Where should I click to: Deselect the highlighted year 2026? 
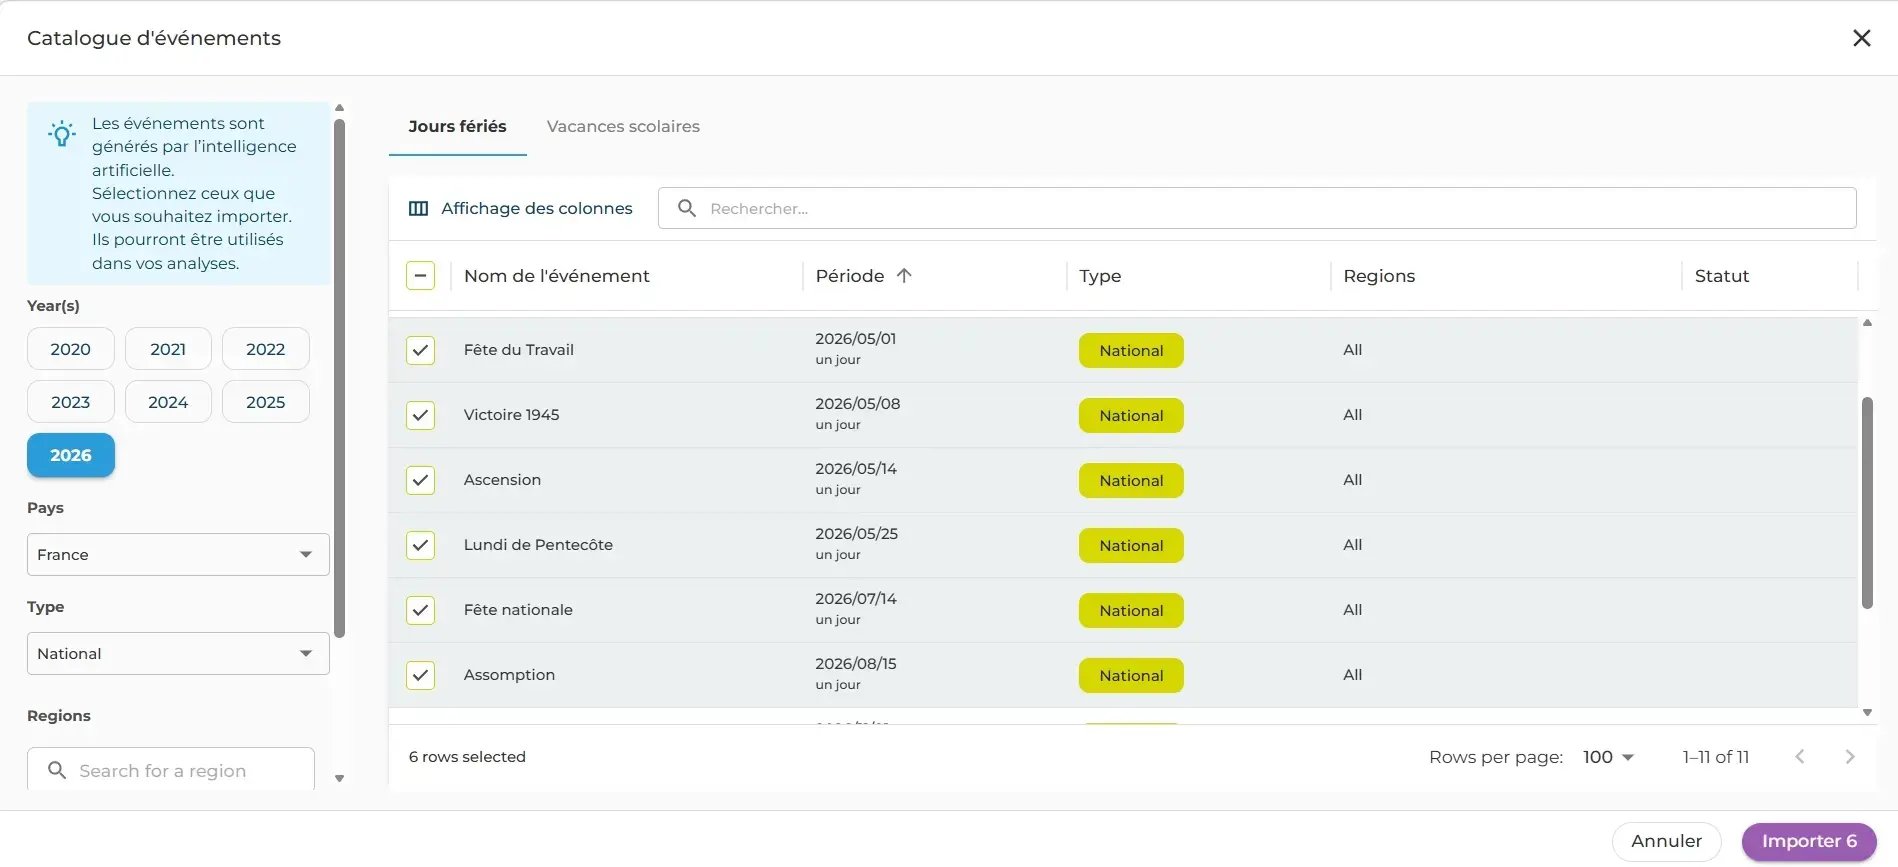(x=70, y=455)
